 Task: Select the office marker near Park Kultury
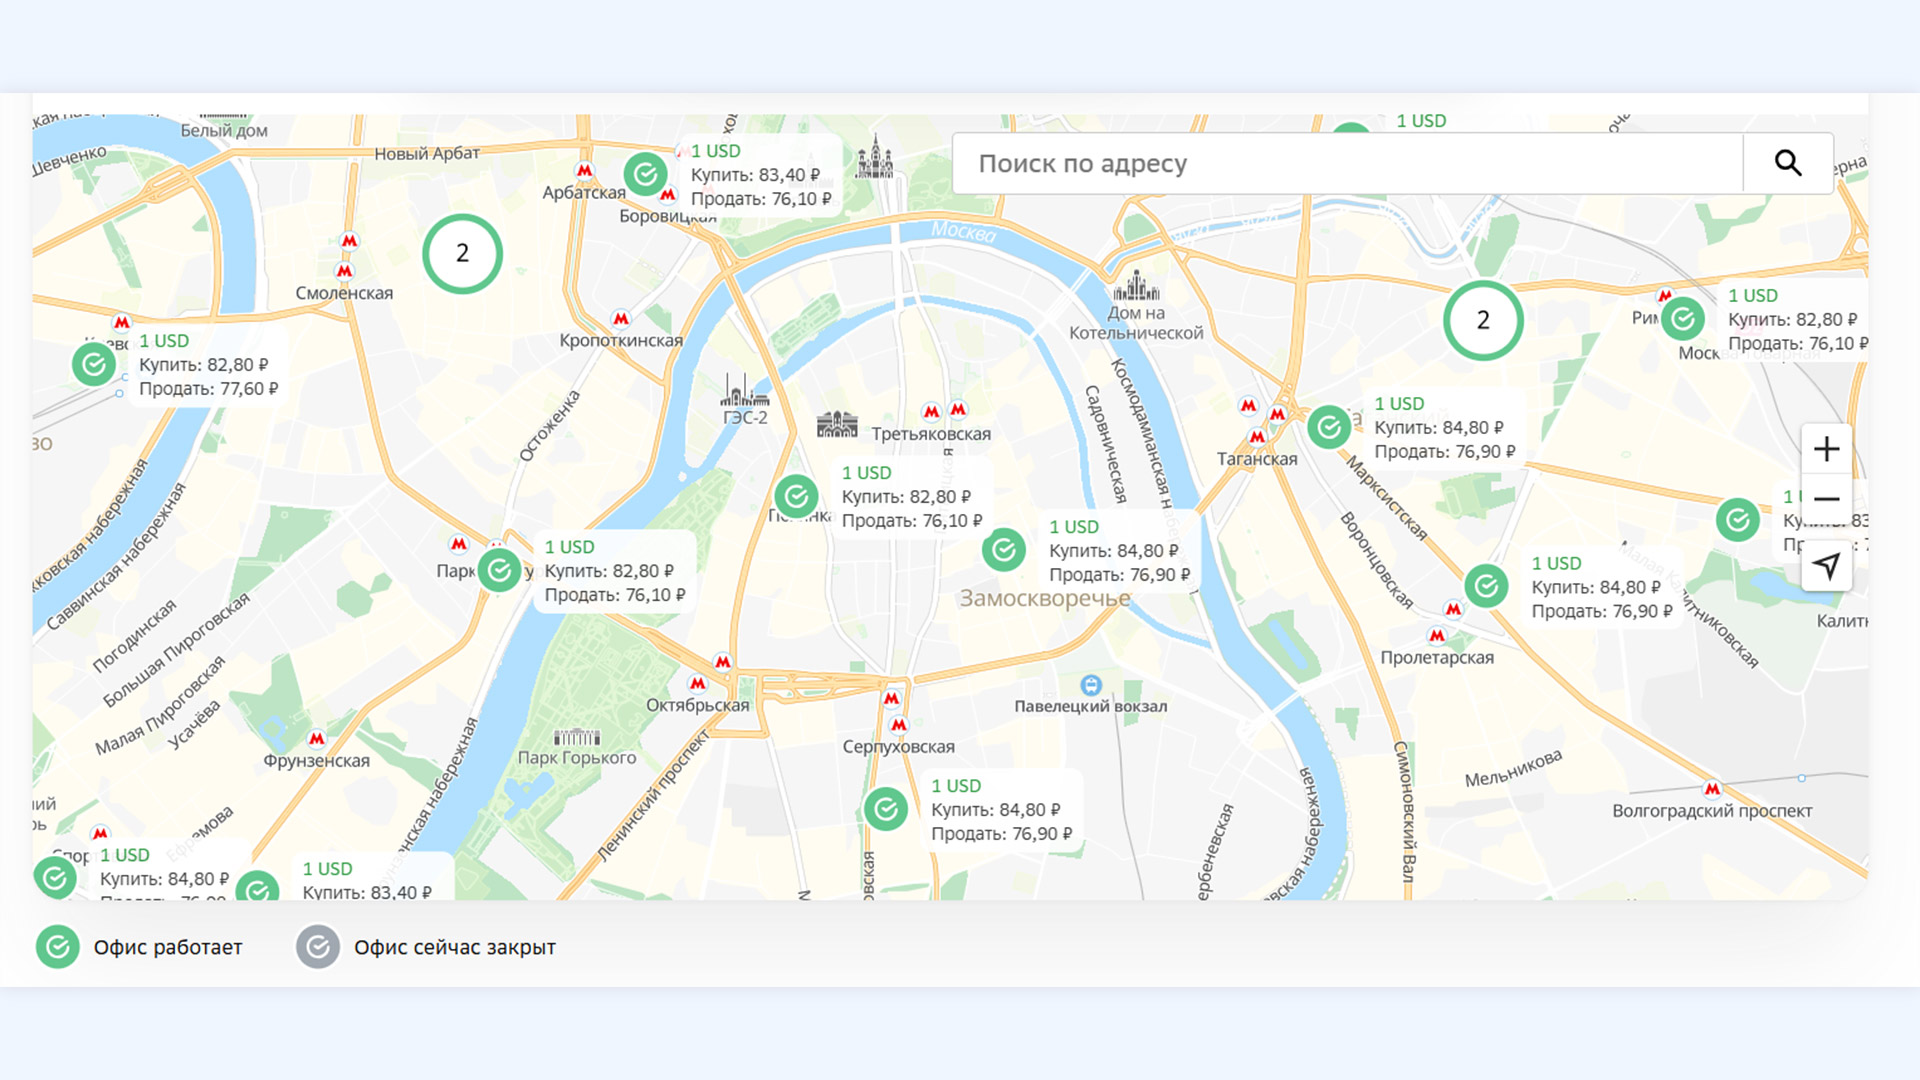click(499, 570)
